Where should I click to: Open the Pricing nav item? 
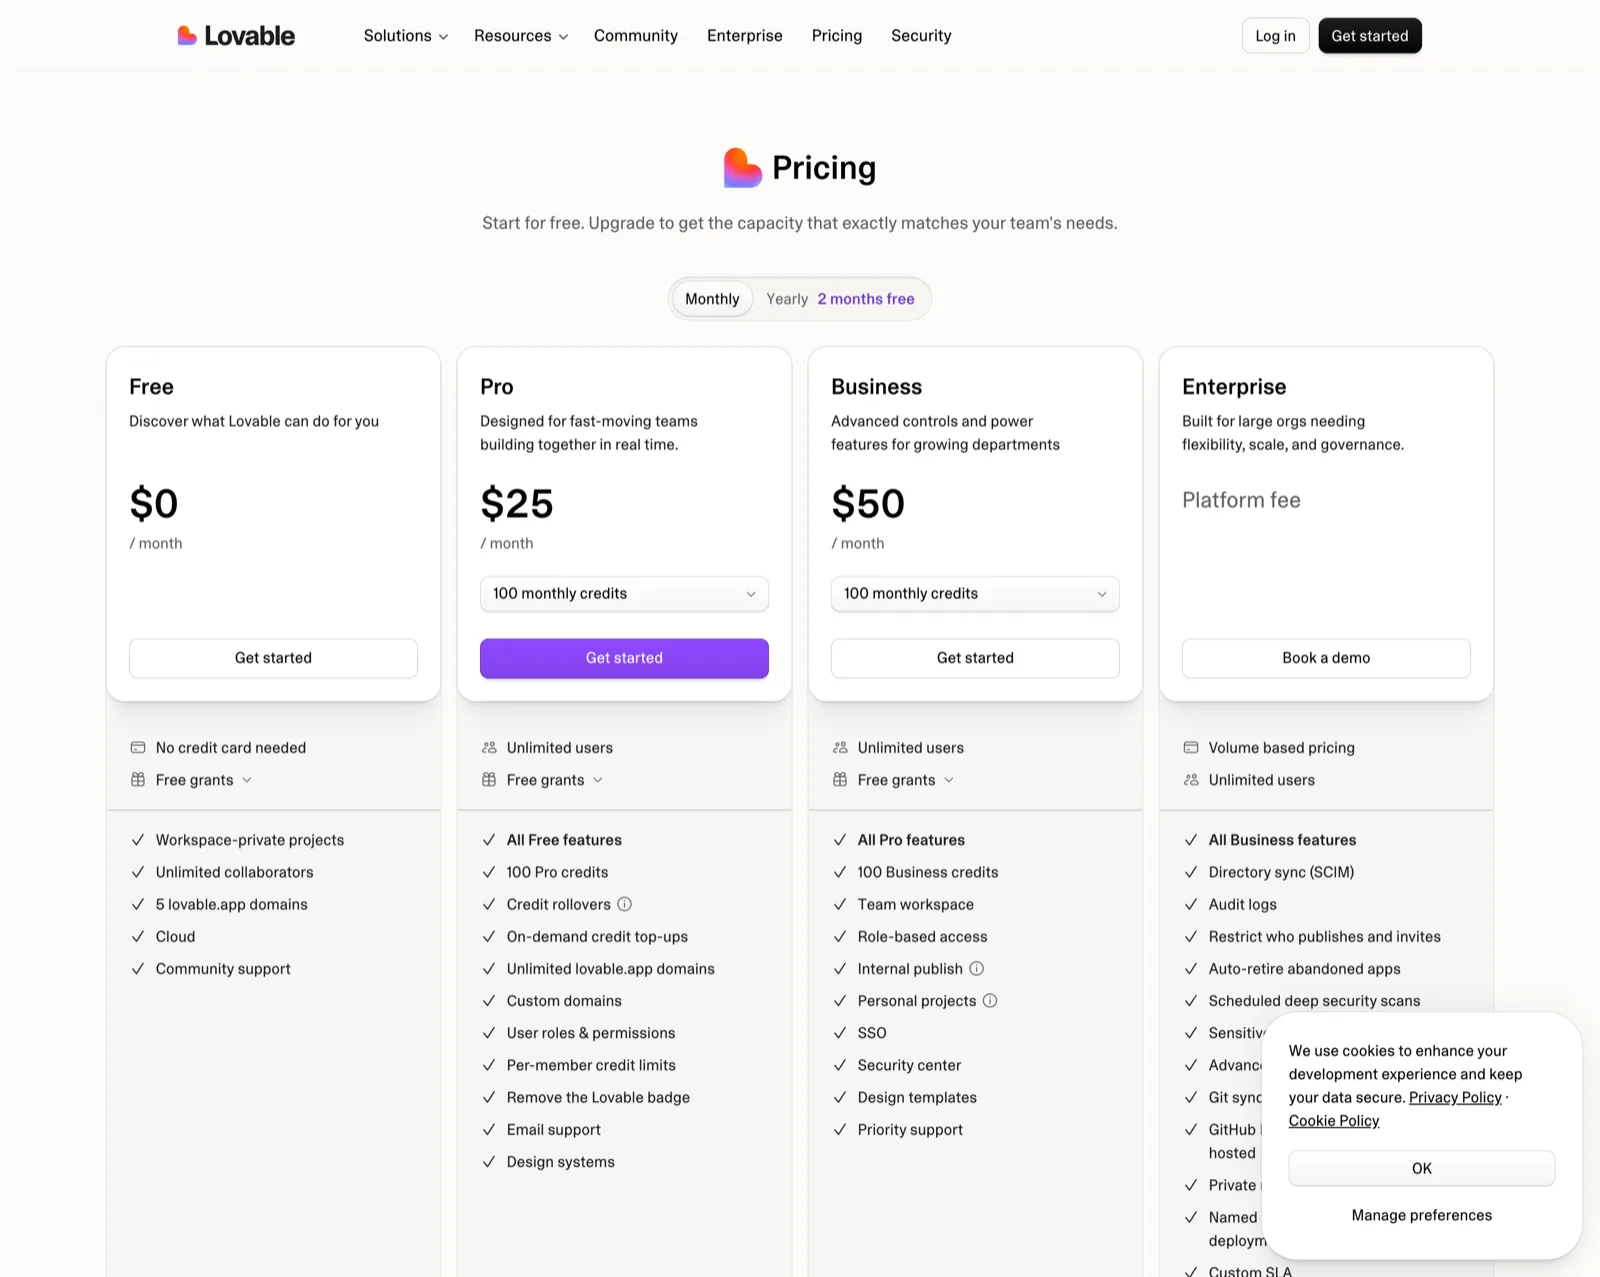pyautogui.click(x=837, y=36)
